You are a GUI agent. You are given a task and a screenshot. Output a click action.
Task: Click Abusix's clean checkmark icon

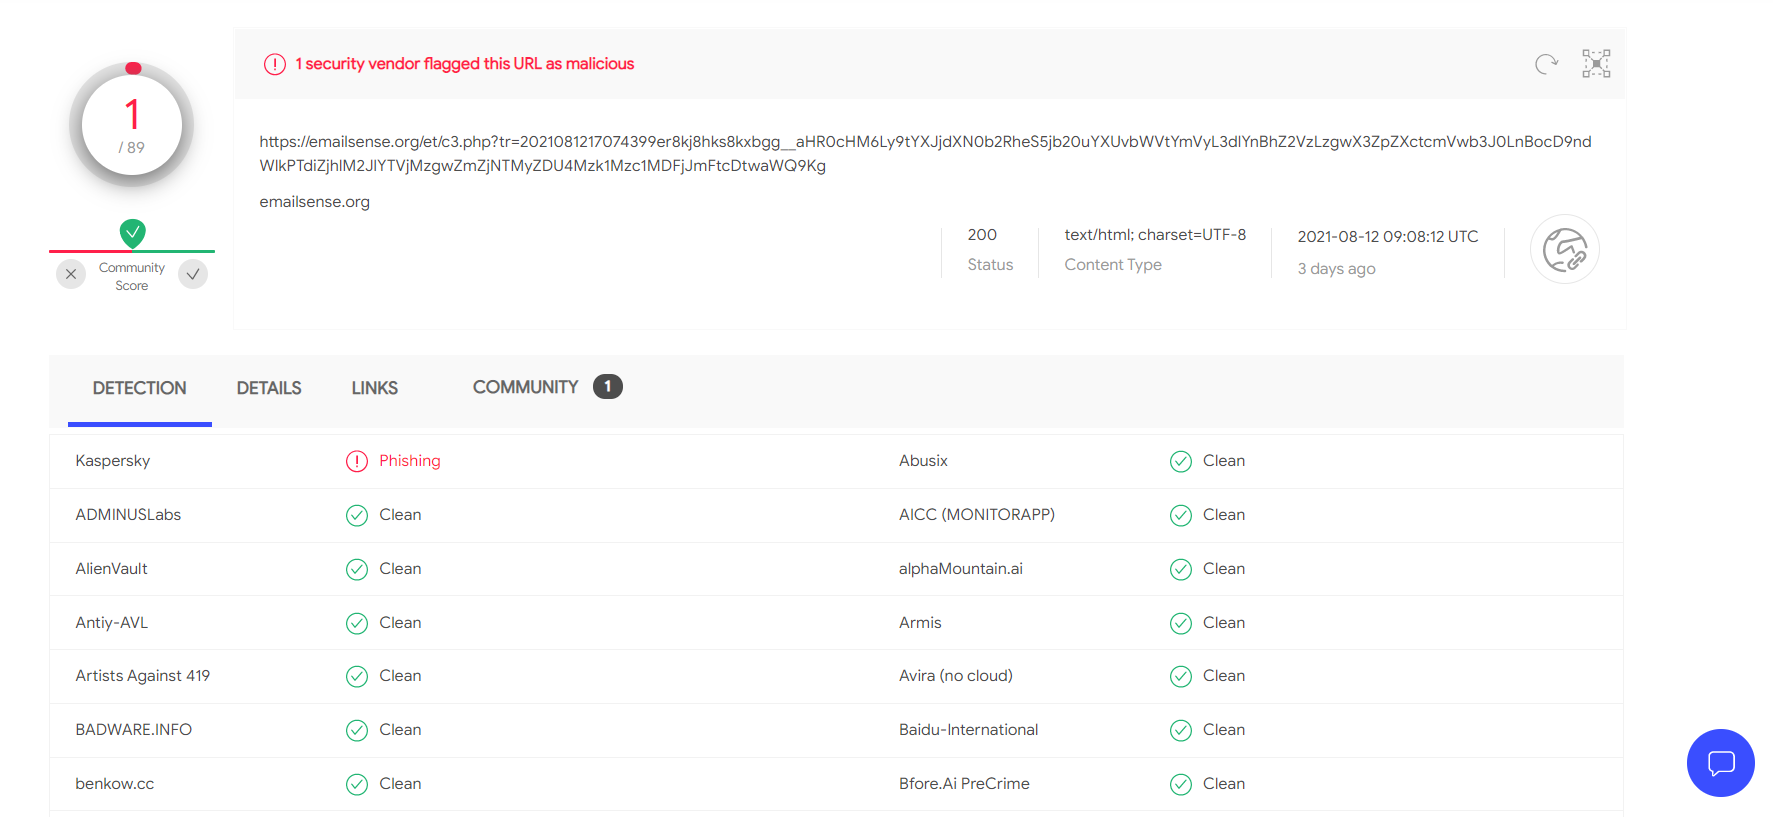coord(1181,461)
